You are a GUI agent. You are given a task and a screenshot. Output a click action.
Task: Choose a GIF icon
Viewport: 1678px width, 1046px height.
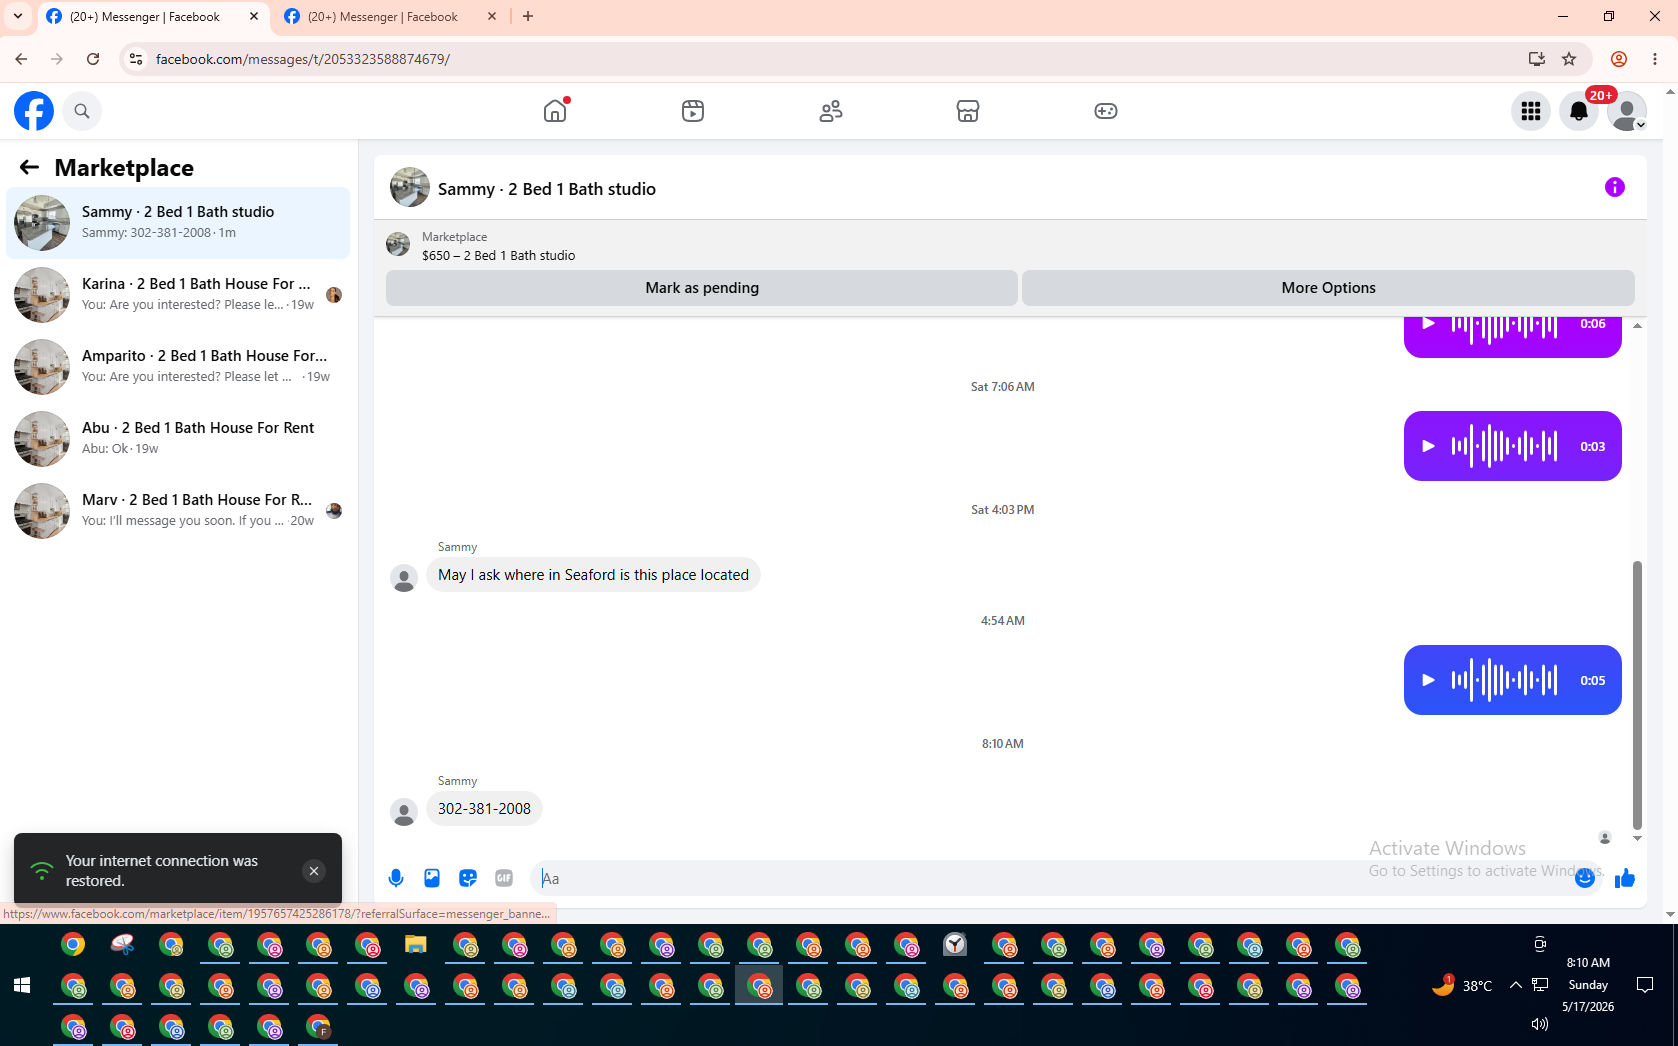click(504, 878)
